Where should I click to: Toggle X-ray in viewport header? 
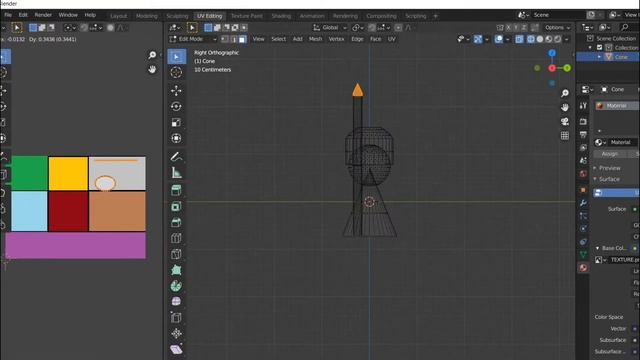(519, 39)
